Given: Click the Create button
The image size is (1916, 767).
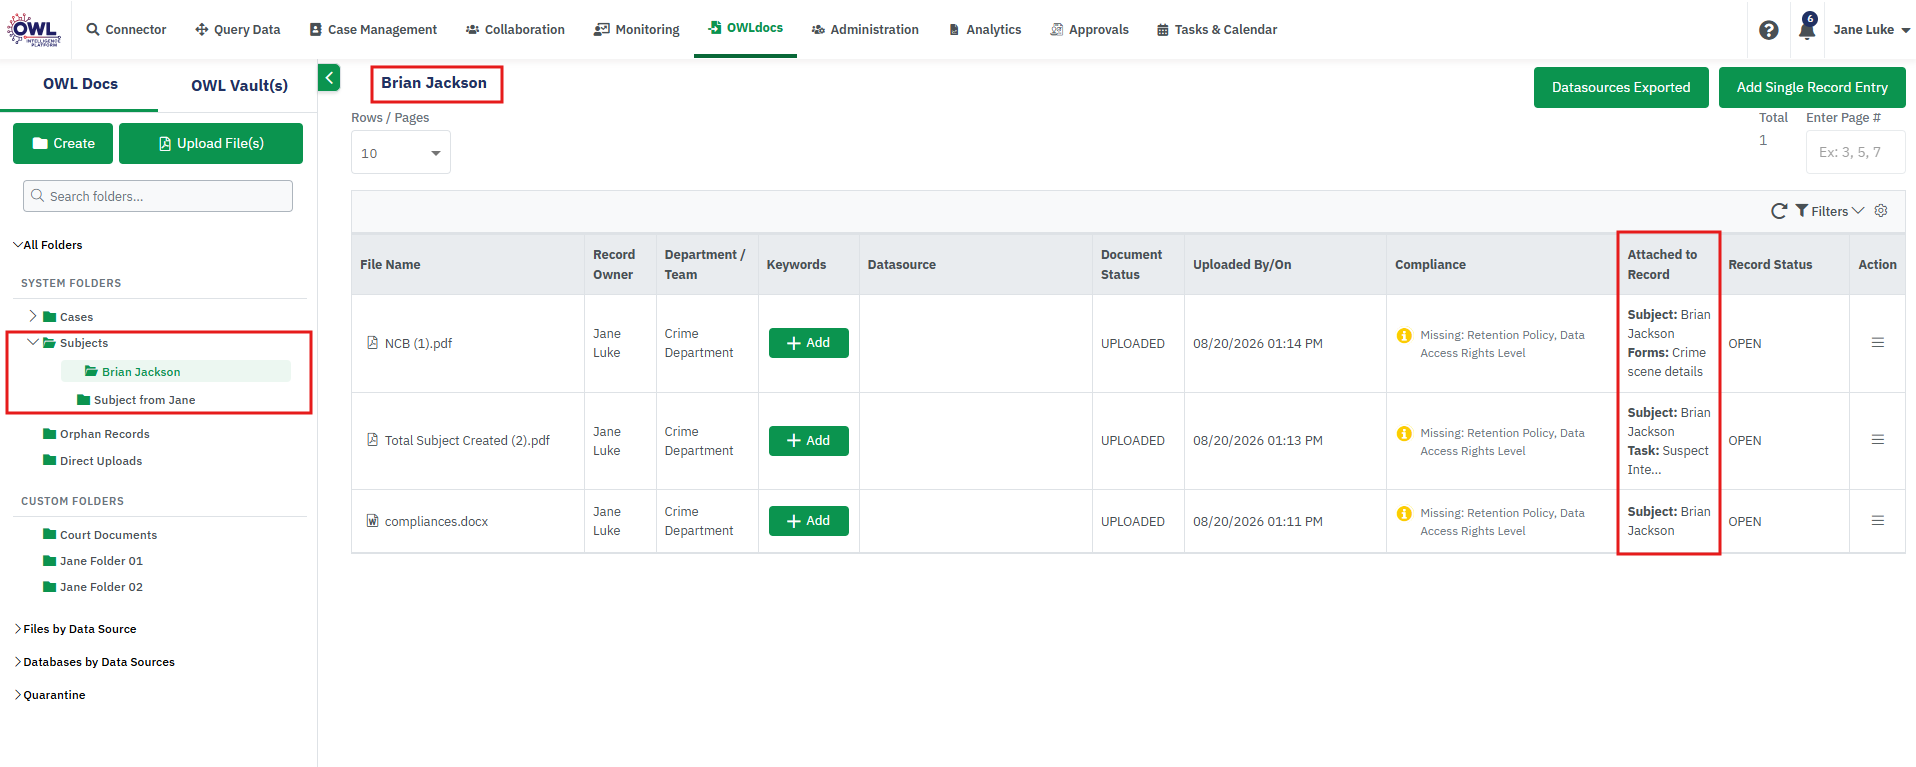Looking at the screenshot, I should coord(63,143).
